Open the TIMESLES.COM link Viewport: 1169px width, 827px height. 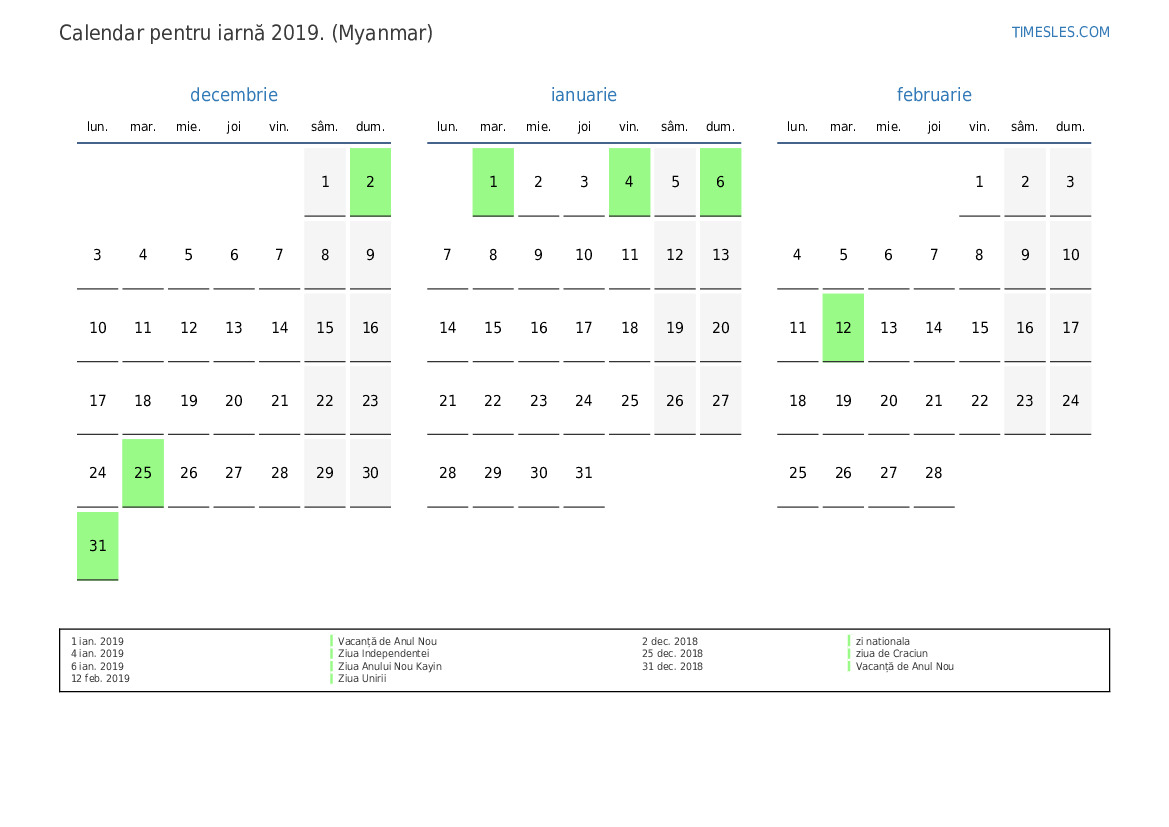(1060, 32)
